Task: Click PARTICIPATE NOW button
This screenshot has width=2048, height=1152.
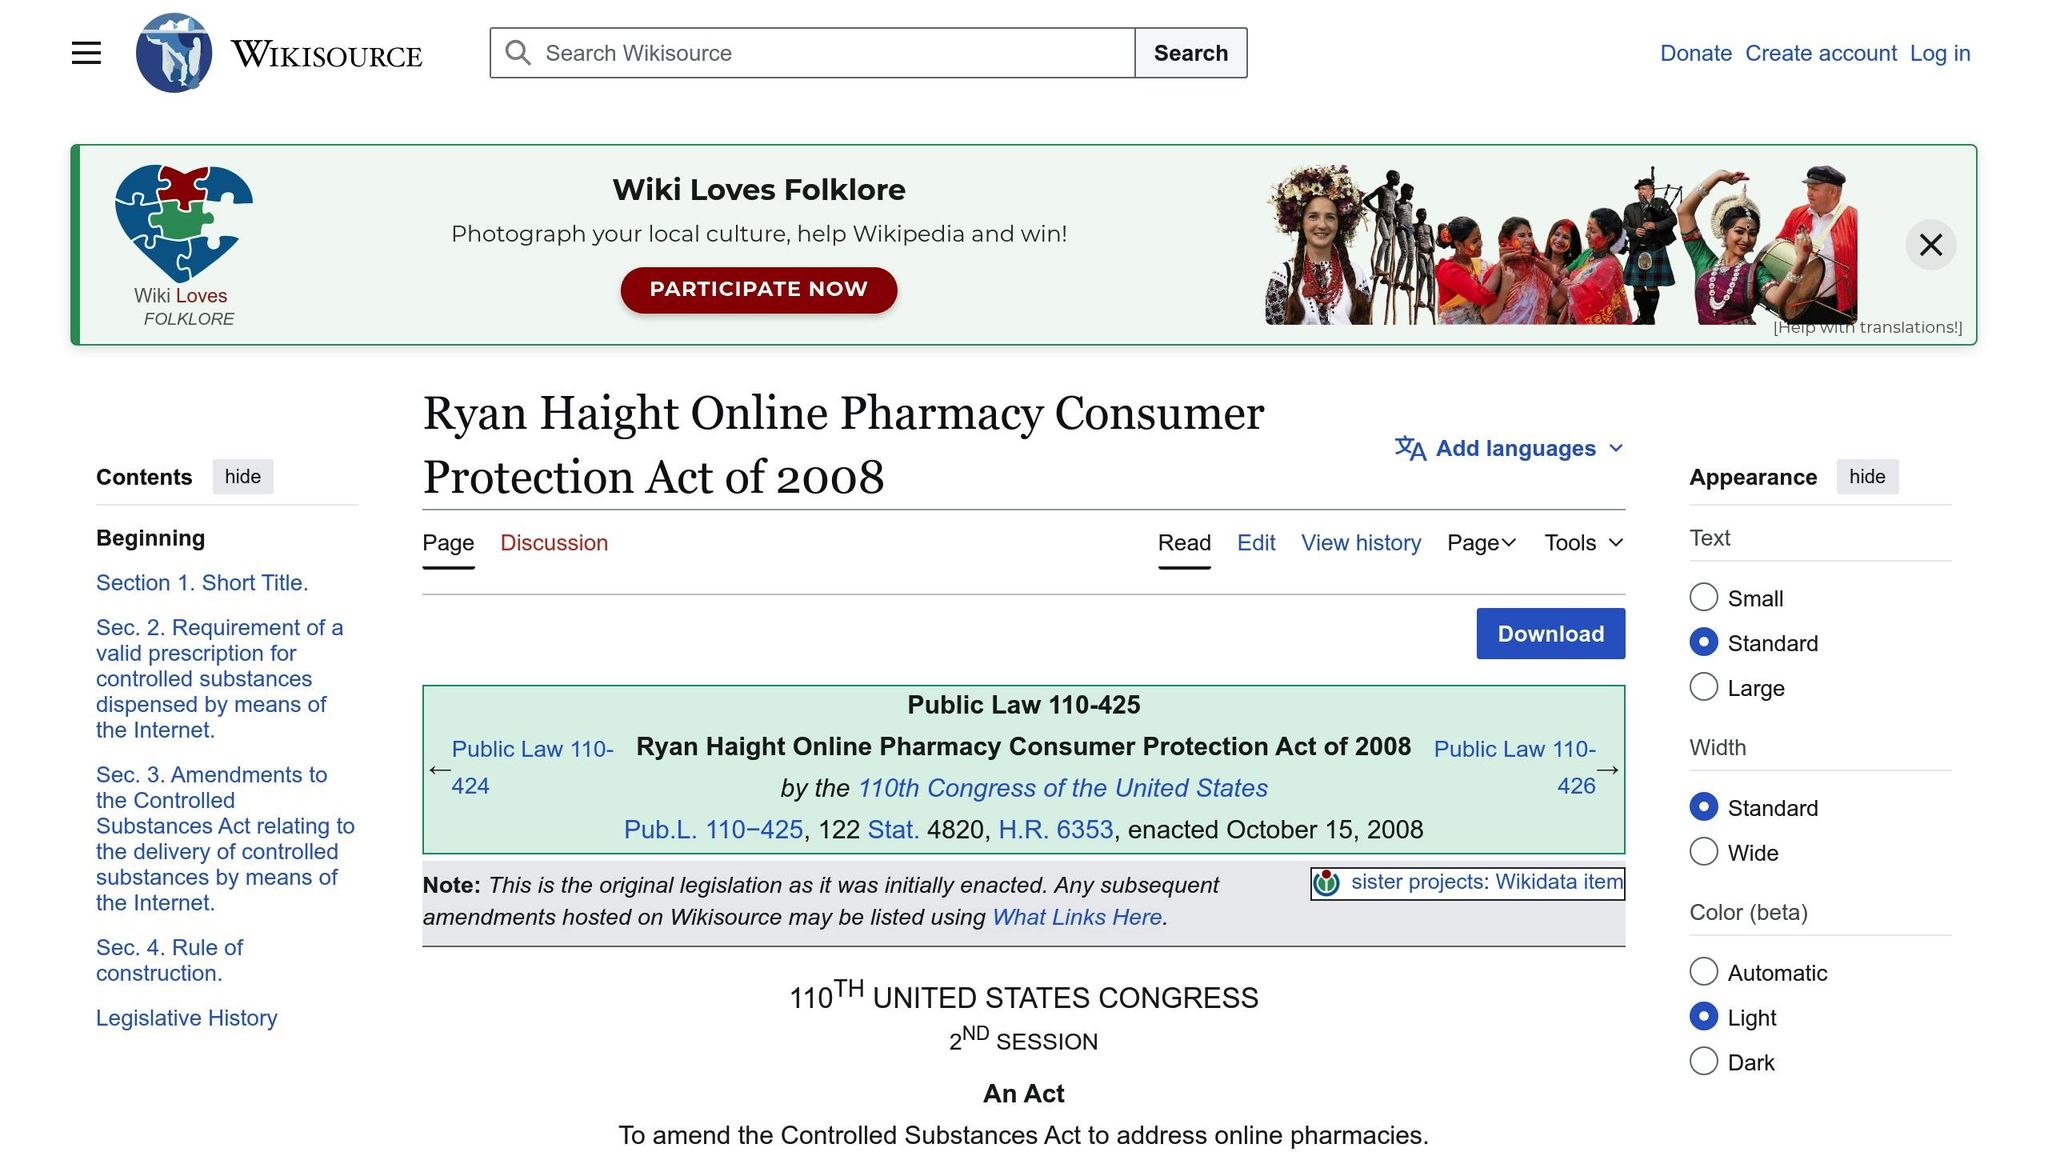Action: tap(759, 289)
